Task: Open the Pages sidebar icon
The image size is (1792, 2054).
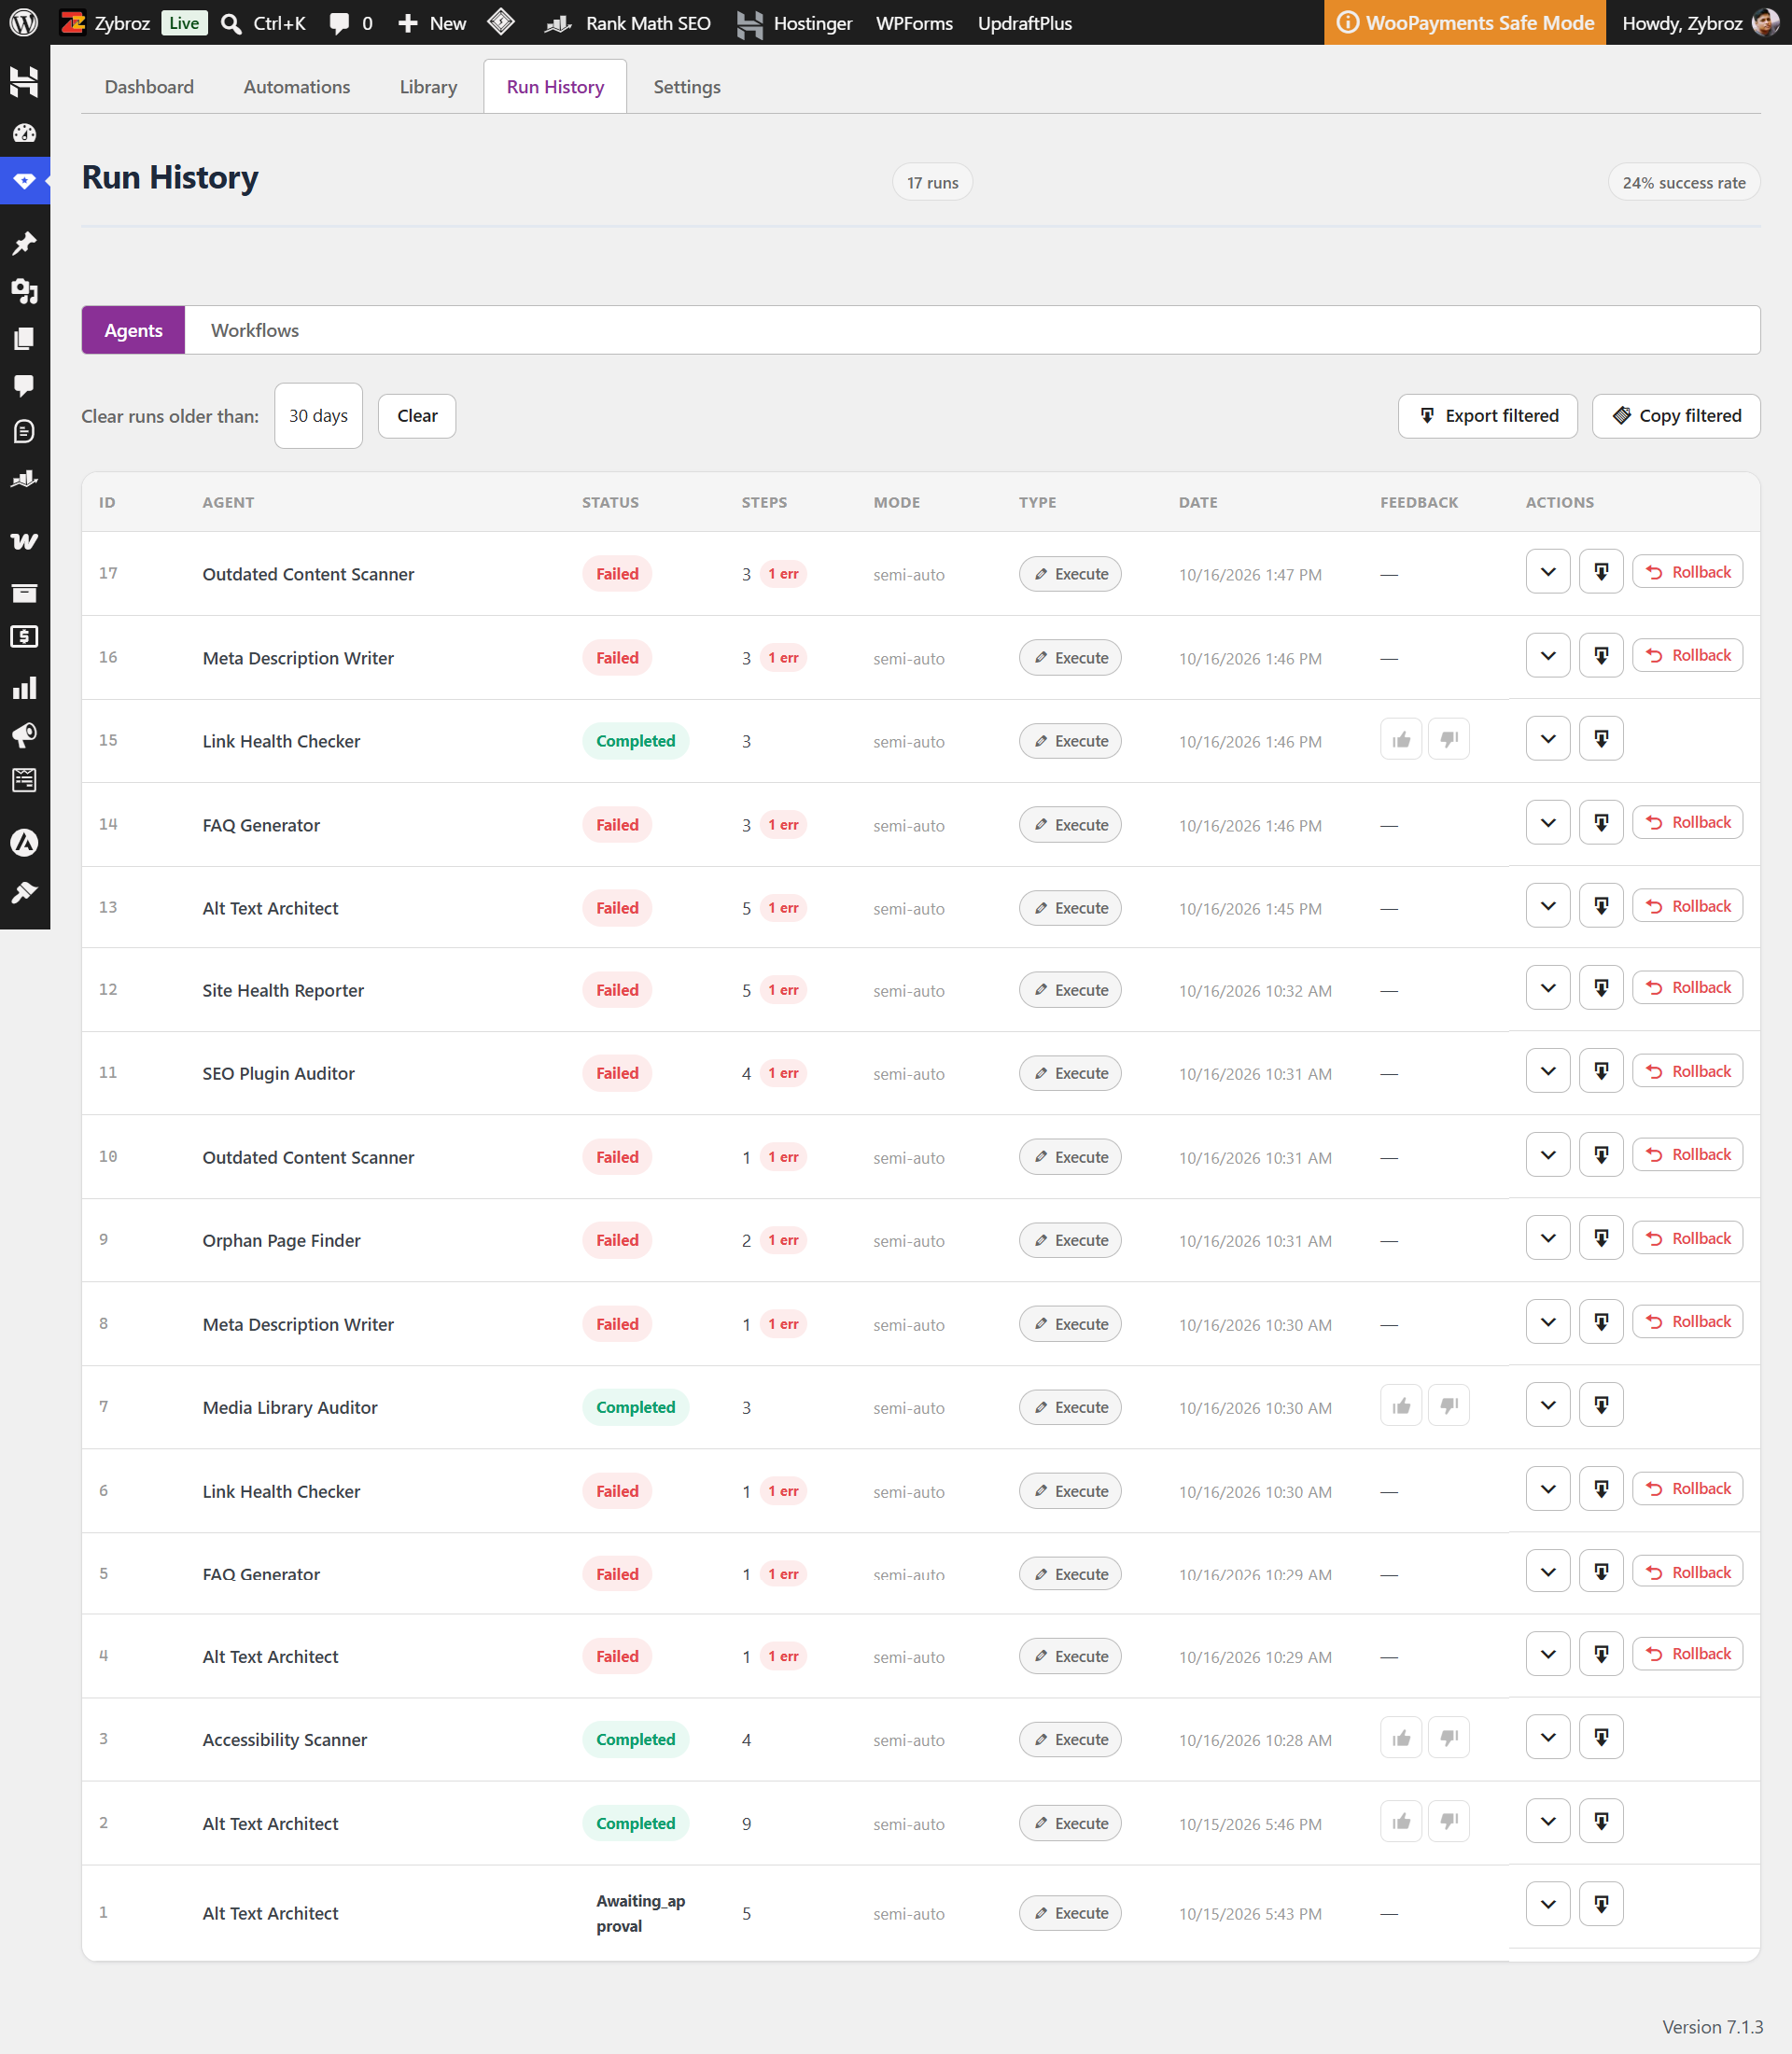Action: (24, 338)
